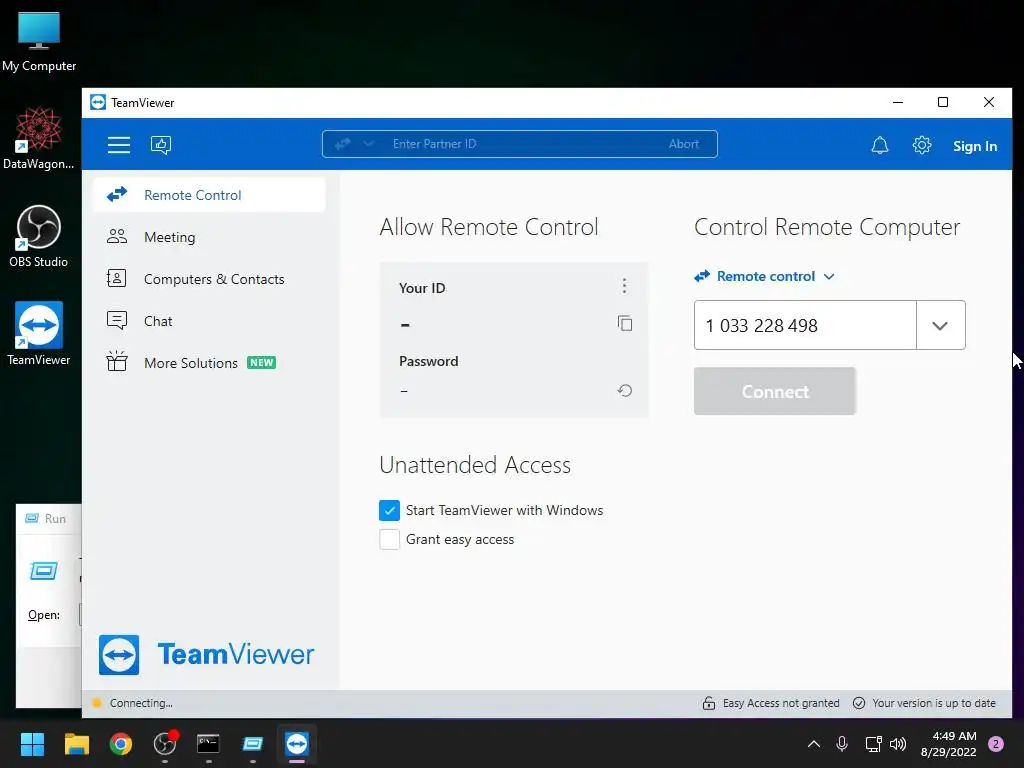Click Your version is up to date

(x=924, y=703)
